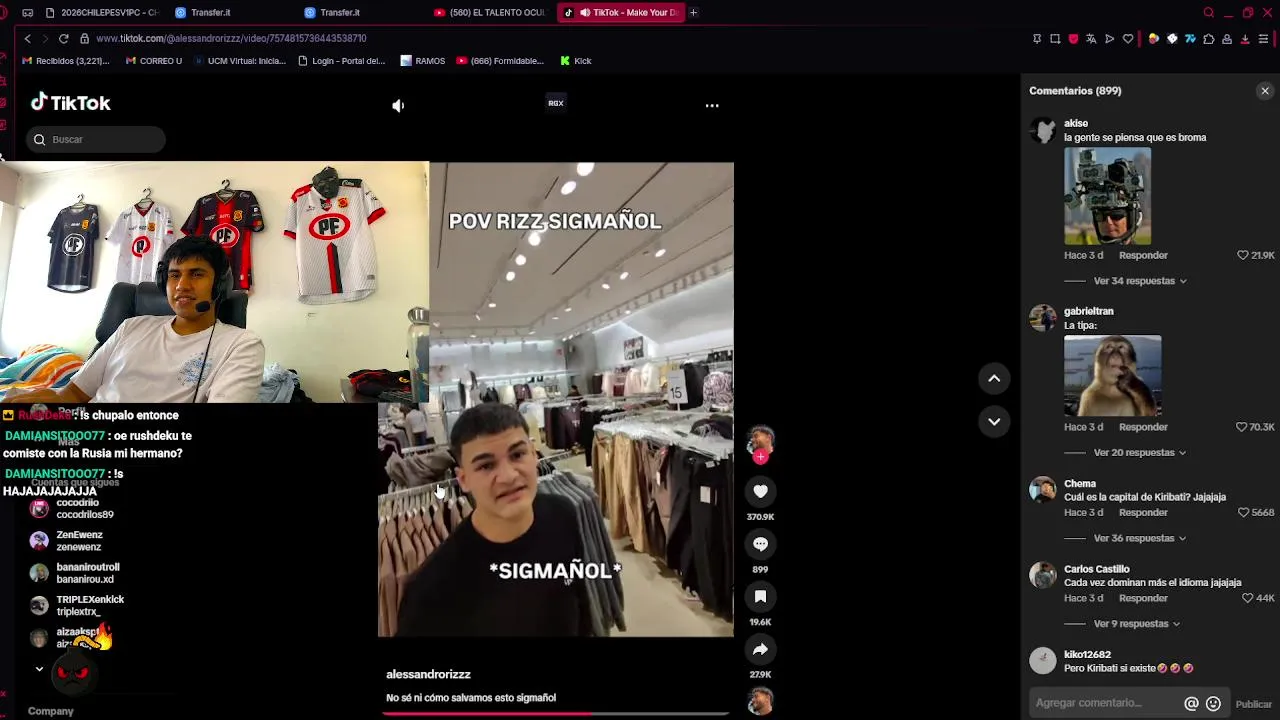1280x720 pixels.
Task: Open the extensions puzzle icon
Action: pyautogui.click(x=1208, y=39)
